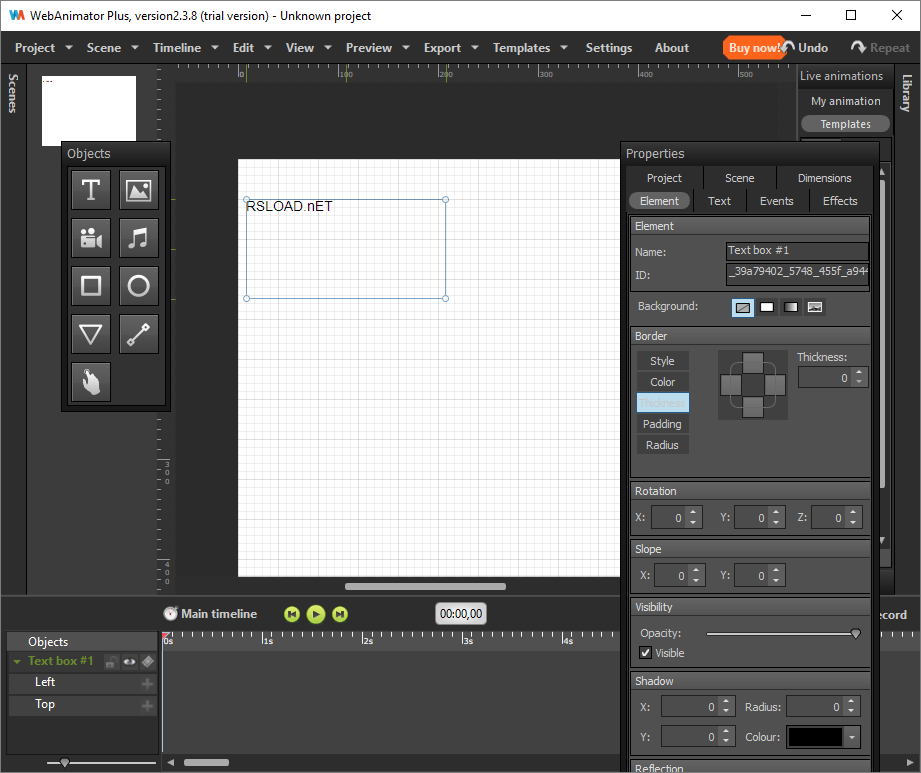
Task: Click the Buy now! button
Action: (x=753, y=48)
